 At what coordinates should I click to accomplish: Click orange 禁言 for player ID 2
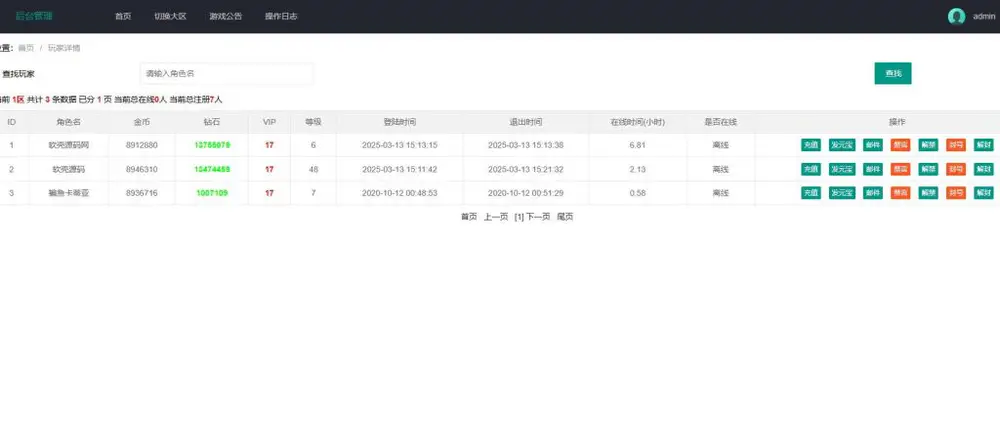(x=901, y=170)
